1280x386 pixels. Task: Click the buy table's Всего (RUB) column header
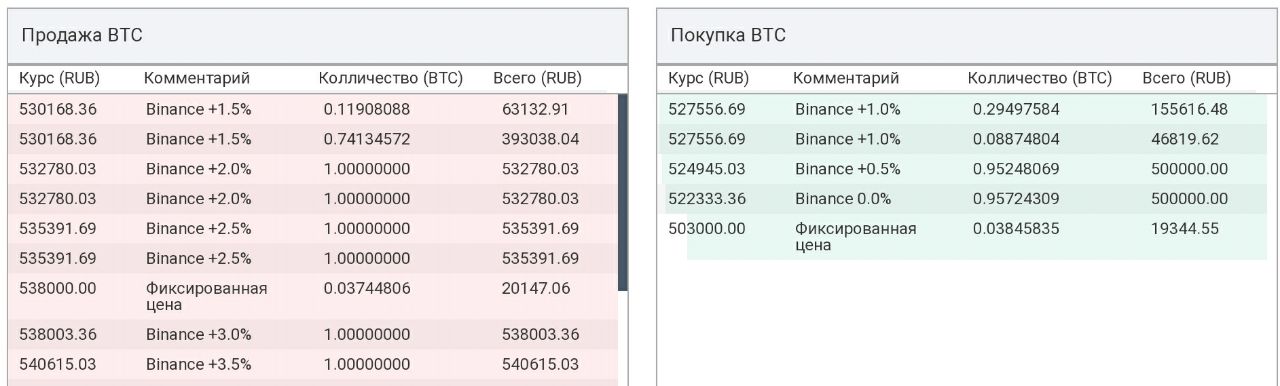pos(1187,78)
